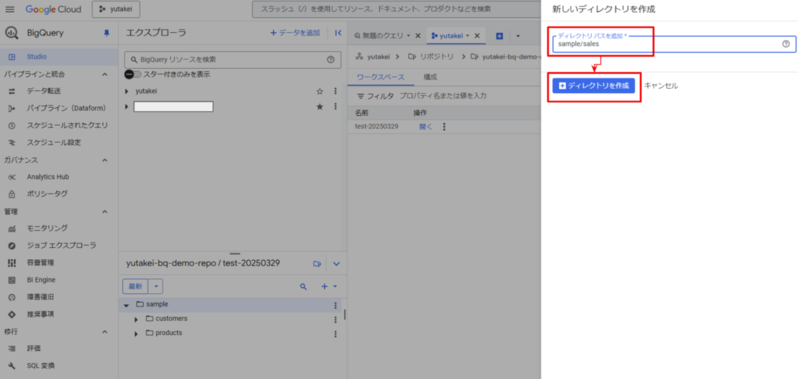The height and width of the screenshot is (379, 800).
Task: Open the main hamburger navigation menu
Action: click(x=10, y=9)
